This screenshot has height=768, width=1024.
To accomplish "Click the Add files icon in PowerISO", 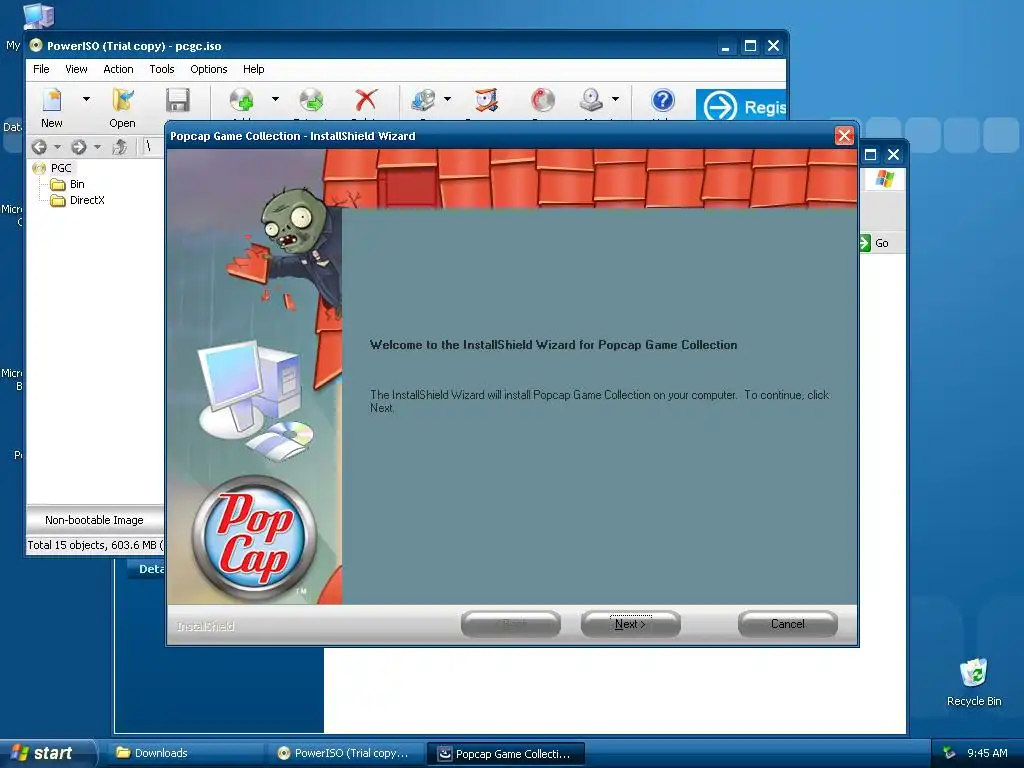I will [242, 100].
